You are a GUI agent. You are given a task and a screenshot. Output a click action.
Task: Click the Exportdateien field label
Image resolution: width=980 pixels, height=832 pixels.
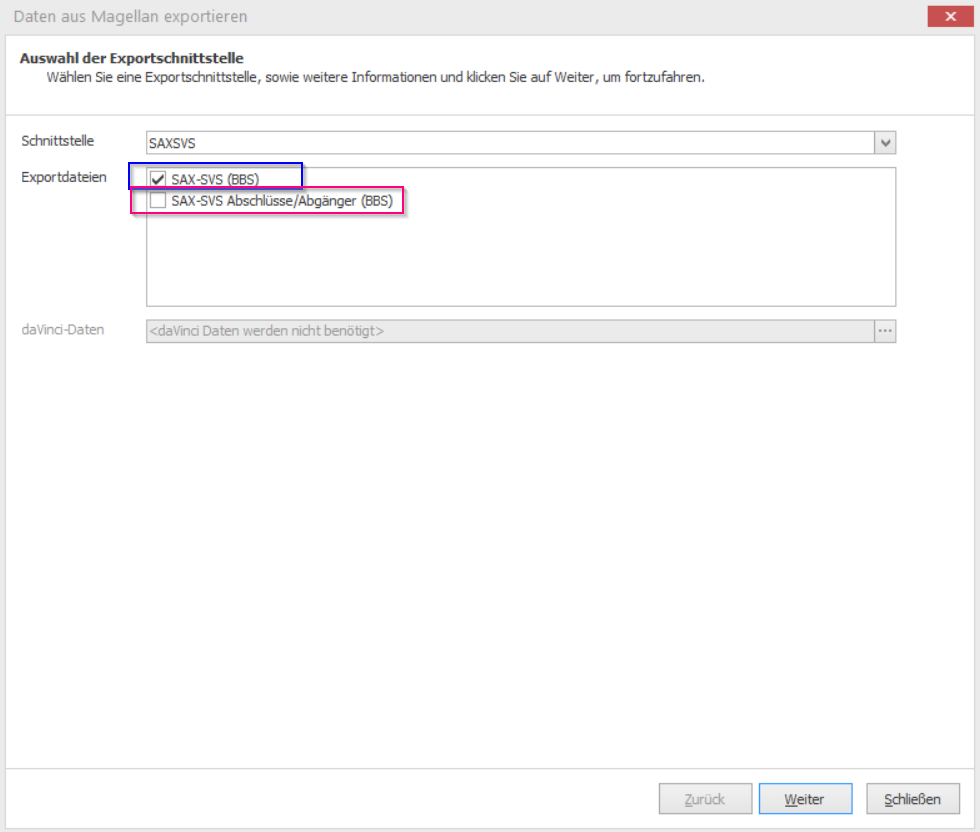(64, 177)
